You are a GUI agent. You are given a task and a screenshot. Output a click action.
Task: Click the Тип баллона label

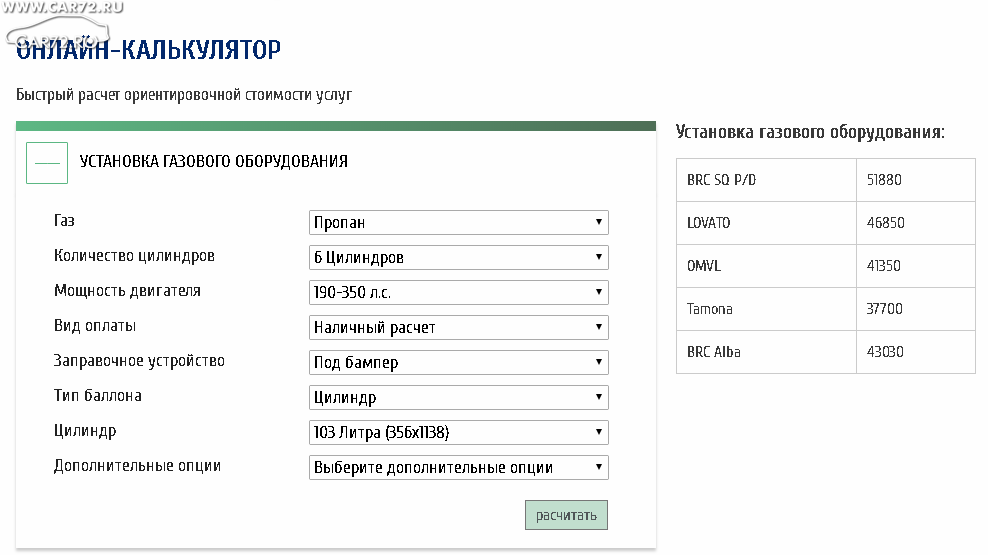coord(98,396)
